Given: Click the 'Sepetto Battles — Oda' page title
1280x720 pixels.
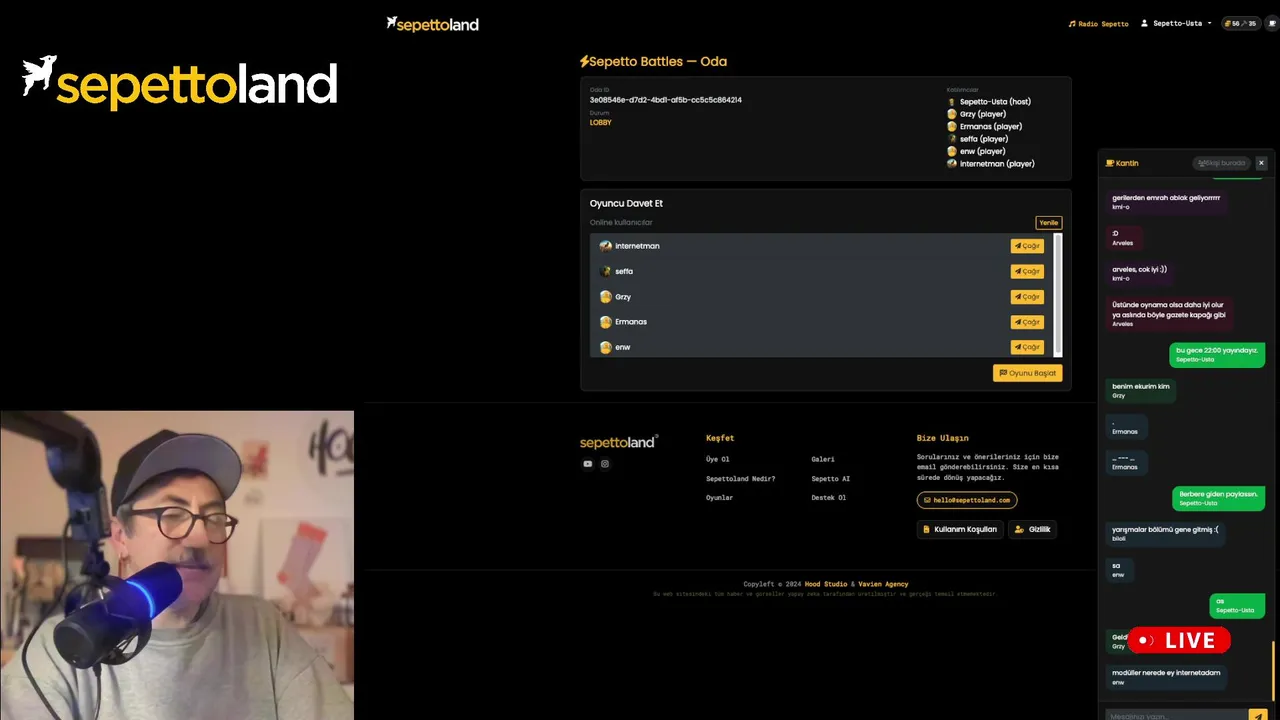Looking at the screenshot, I should (653, 61).
